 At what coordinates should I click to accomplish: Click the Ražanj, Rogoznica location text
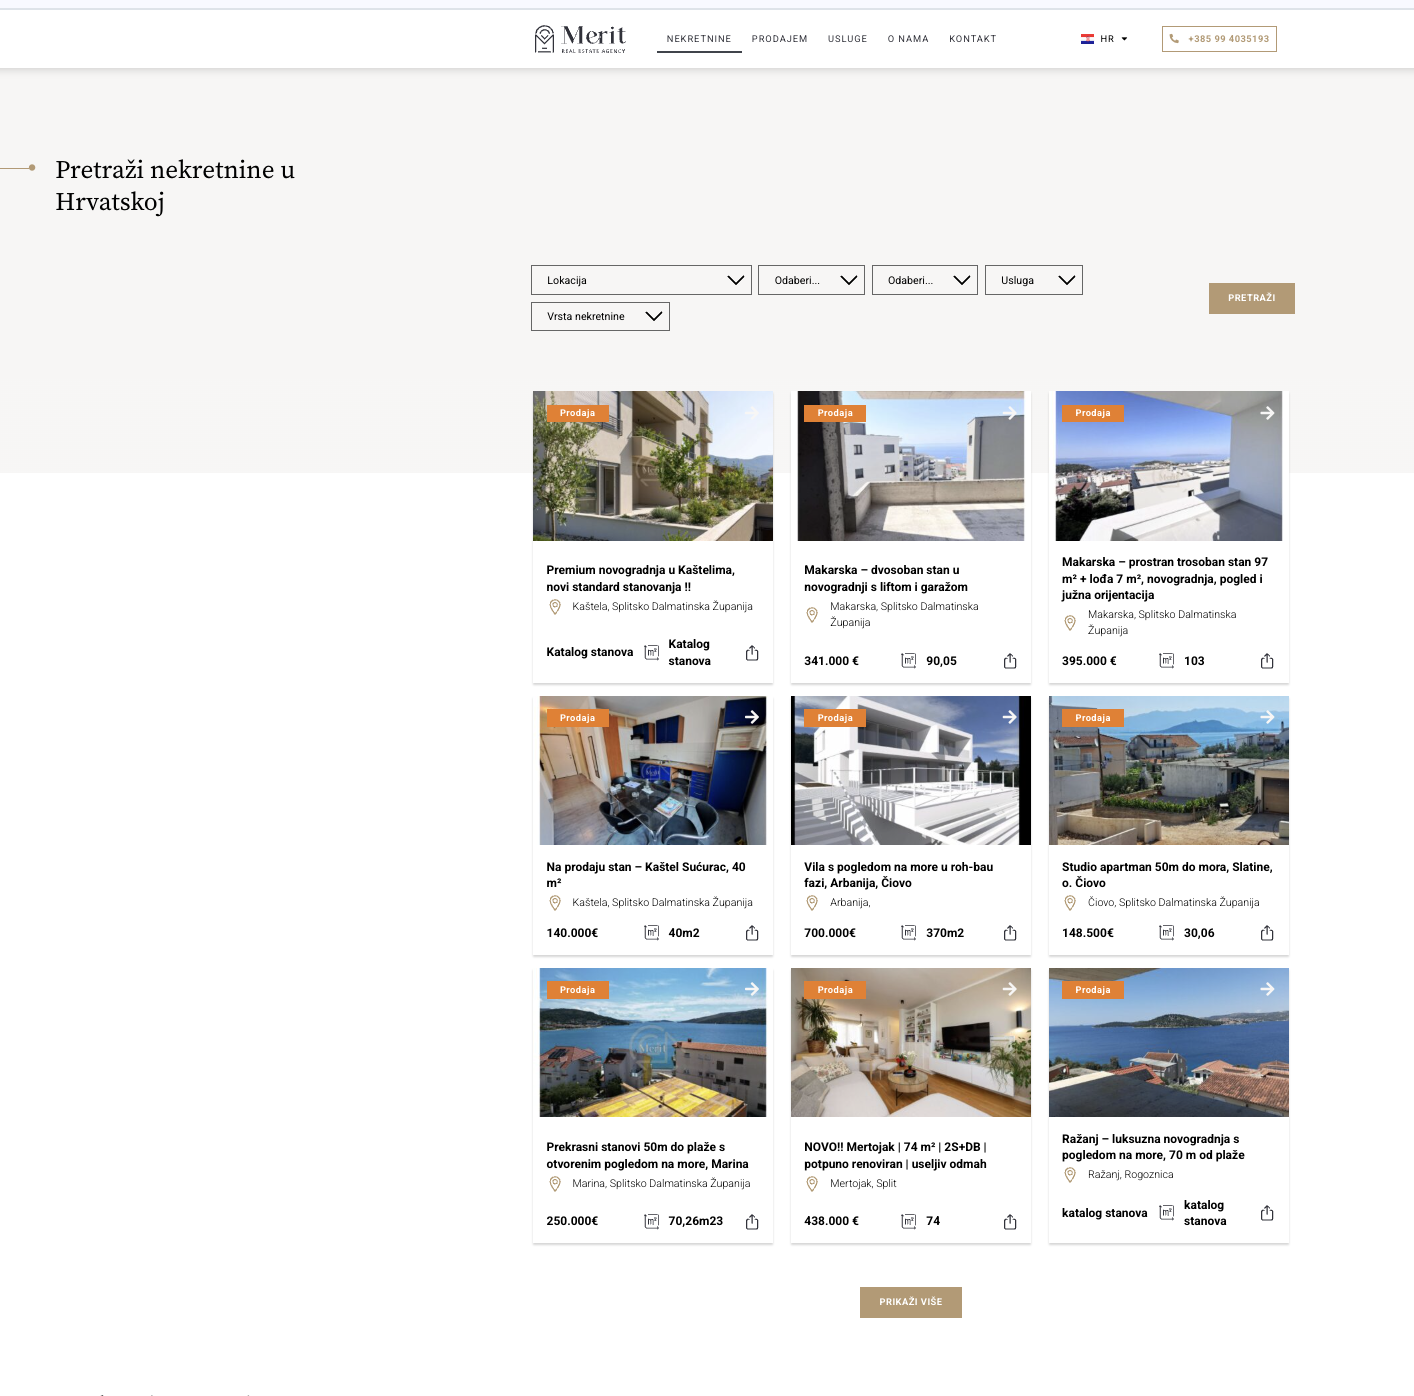tap(1131, 1175)
